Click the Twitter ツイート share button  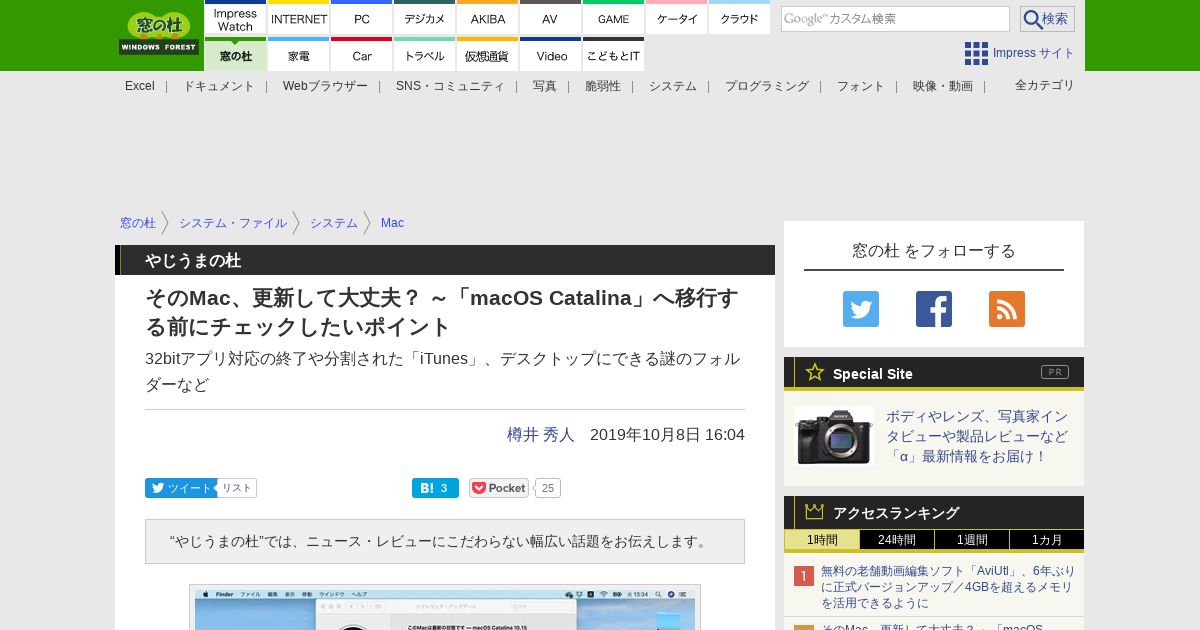(181, 488)
